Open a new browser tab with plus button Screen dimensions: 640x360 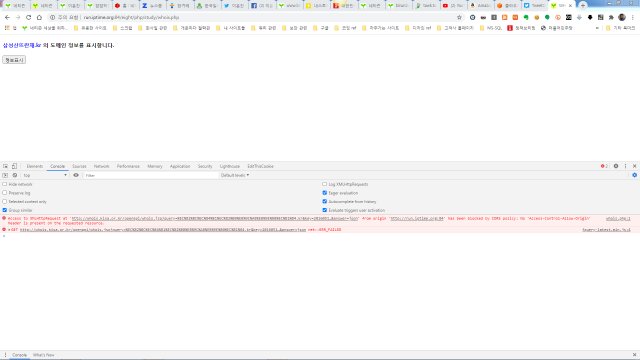pos(583,6)
